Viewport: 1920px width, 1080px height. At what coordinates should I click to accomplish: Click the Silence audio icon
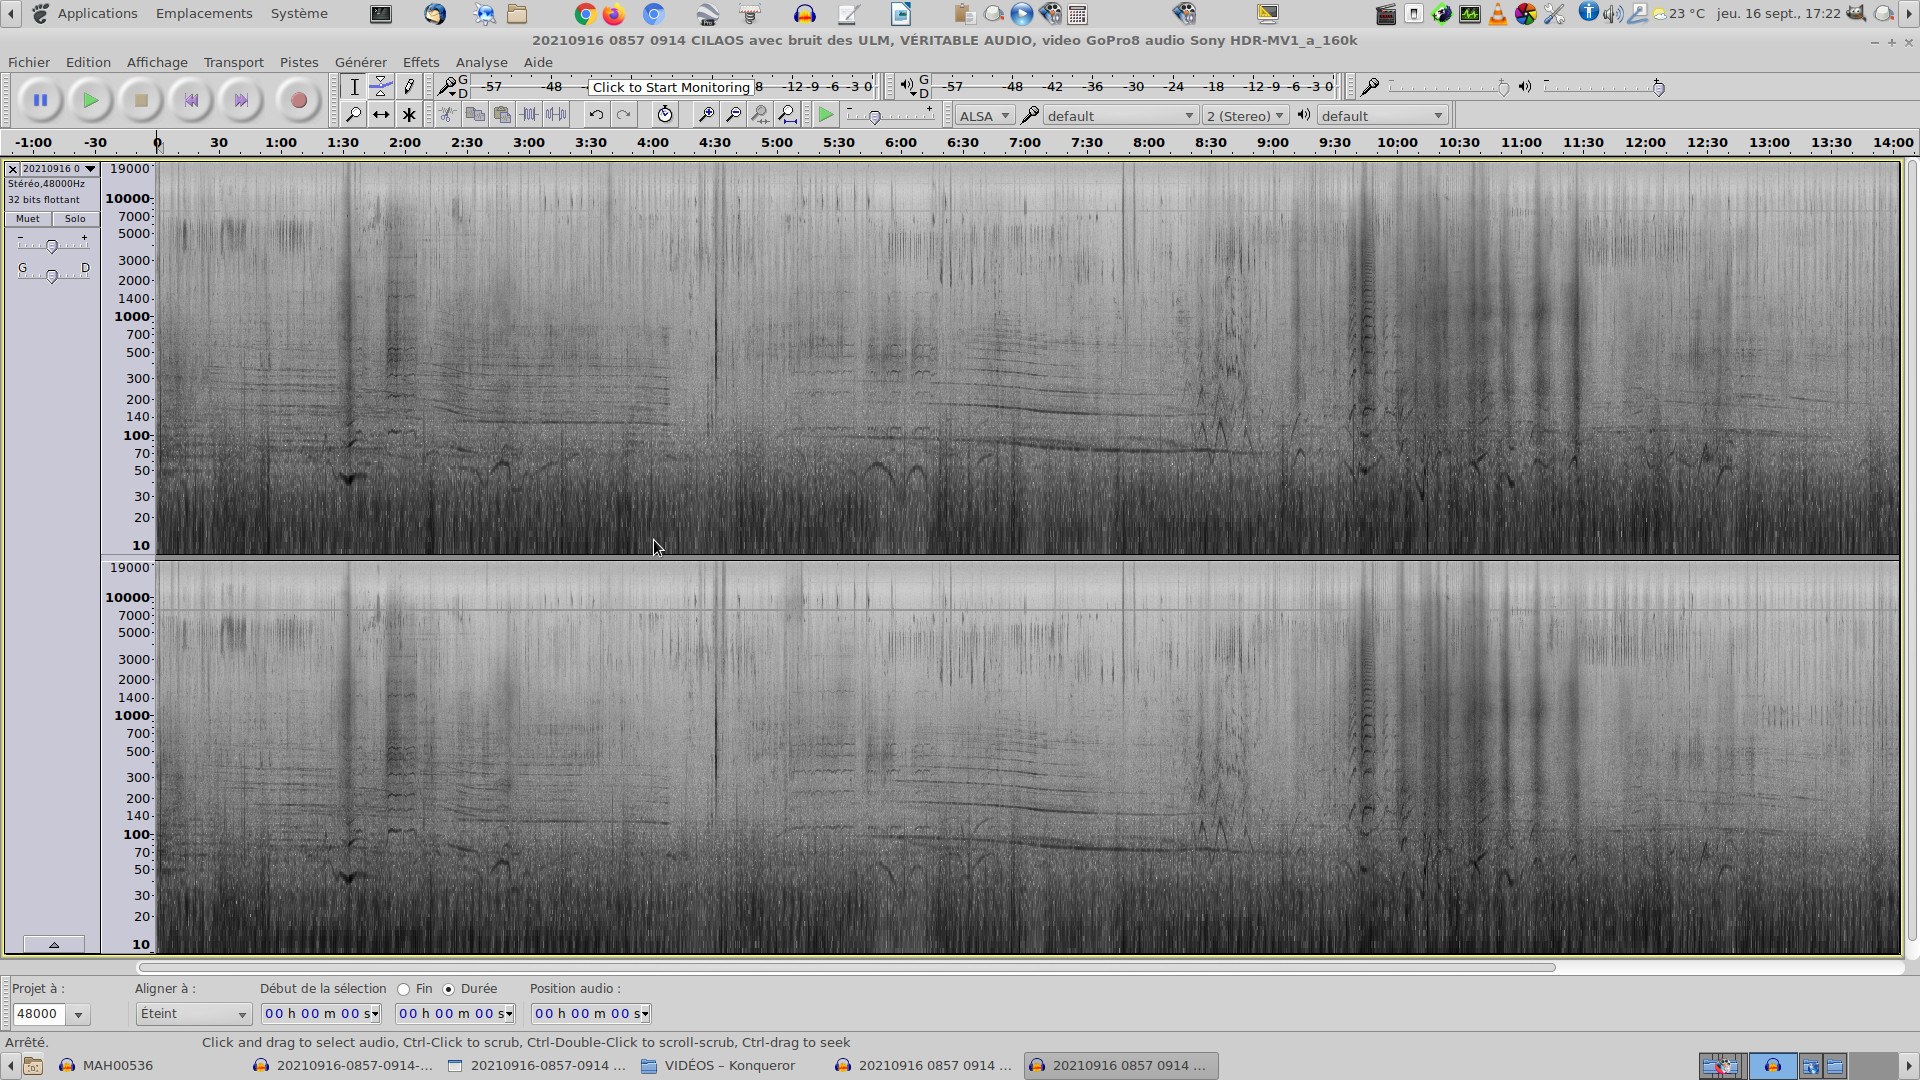pos(556,115)
